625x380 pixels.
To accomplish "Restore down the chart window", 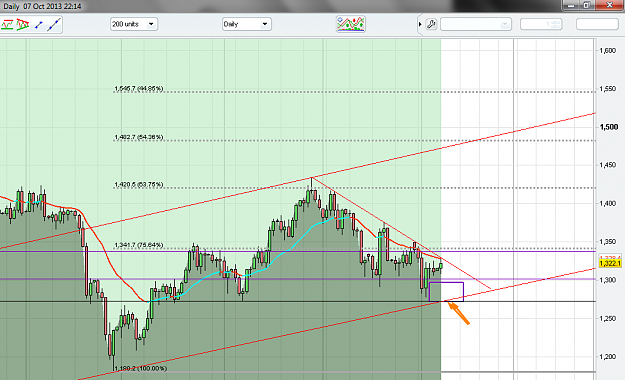I will 587,5.
